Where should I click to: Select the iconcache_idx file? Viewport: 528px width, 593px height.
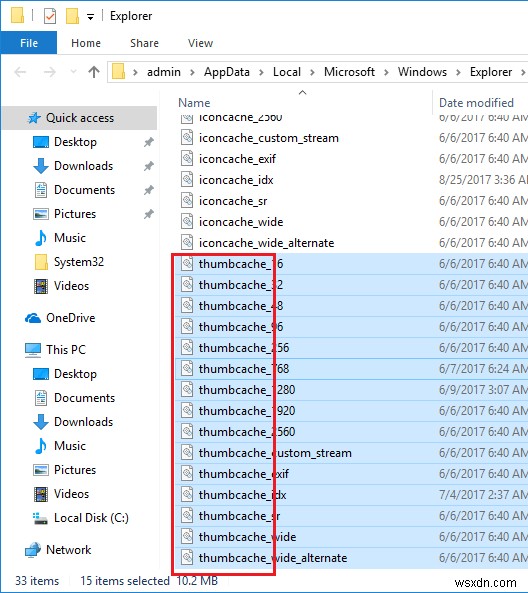[236, 180]
